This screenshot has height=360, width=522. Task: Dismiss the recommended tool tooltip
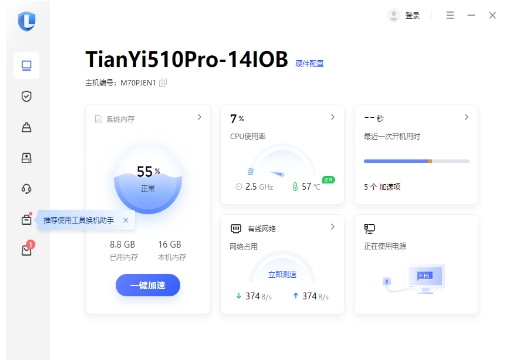126,220
